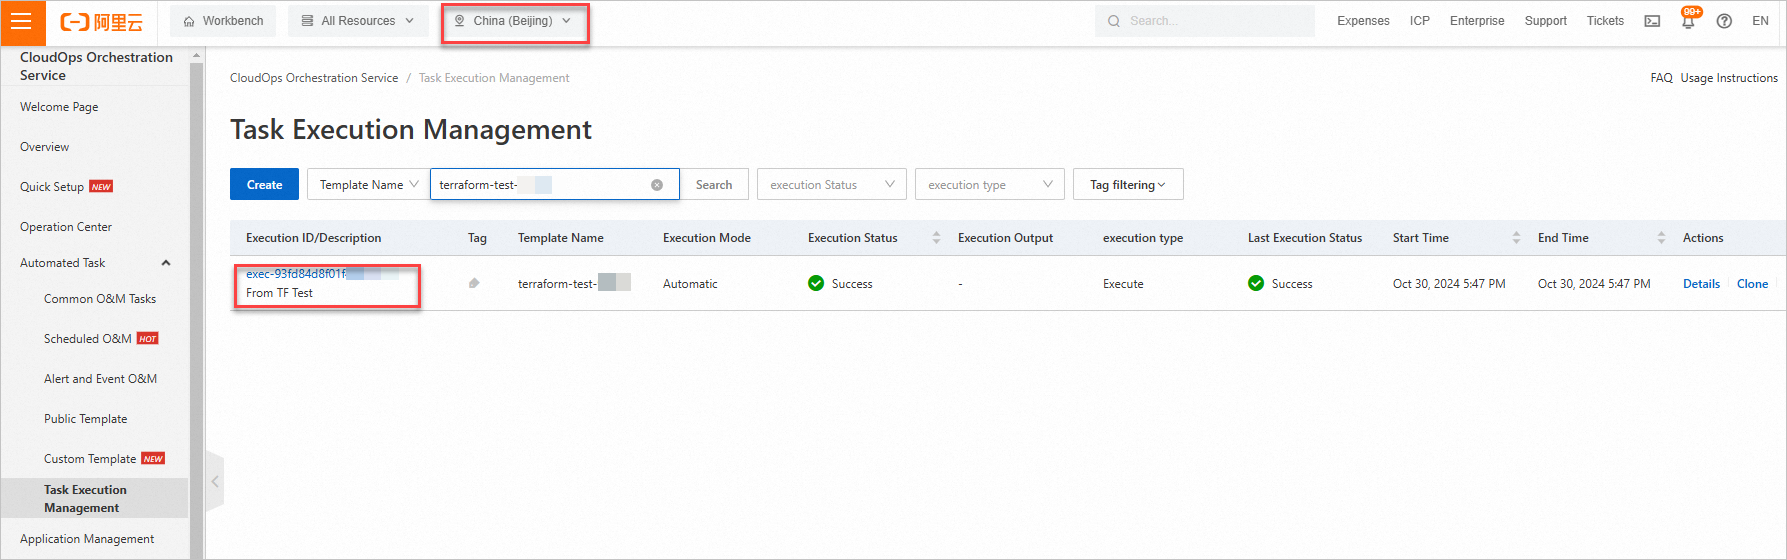This screenshot has height=560, width=1787.
Task: Open the hamburger navigation menu
Action: click(21, 21)
